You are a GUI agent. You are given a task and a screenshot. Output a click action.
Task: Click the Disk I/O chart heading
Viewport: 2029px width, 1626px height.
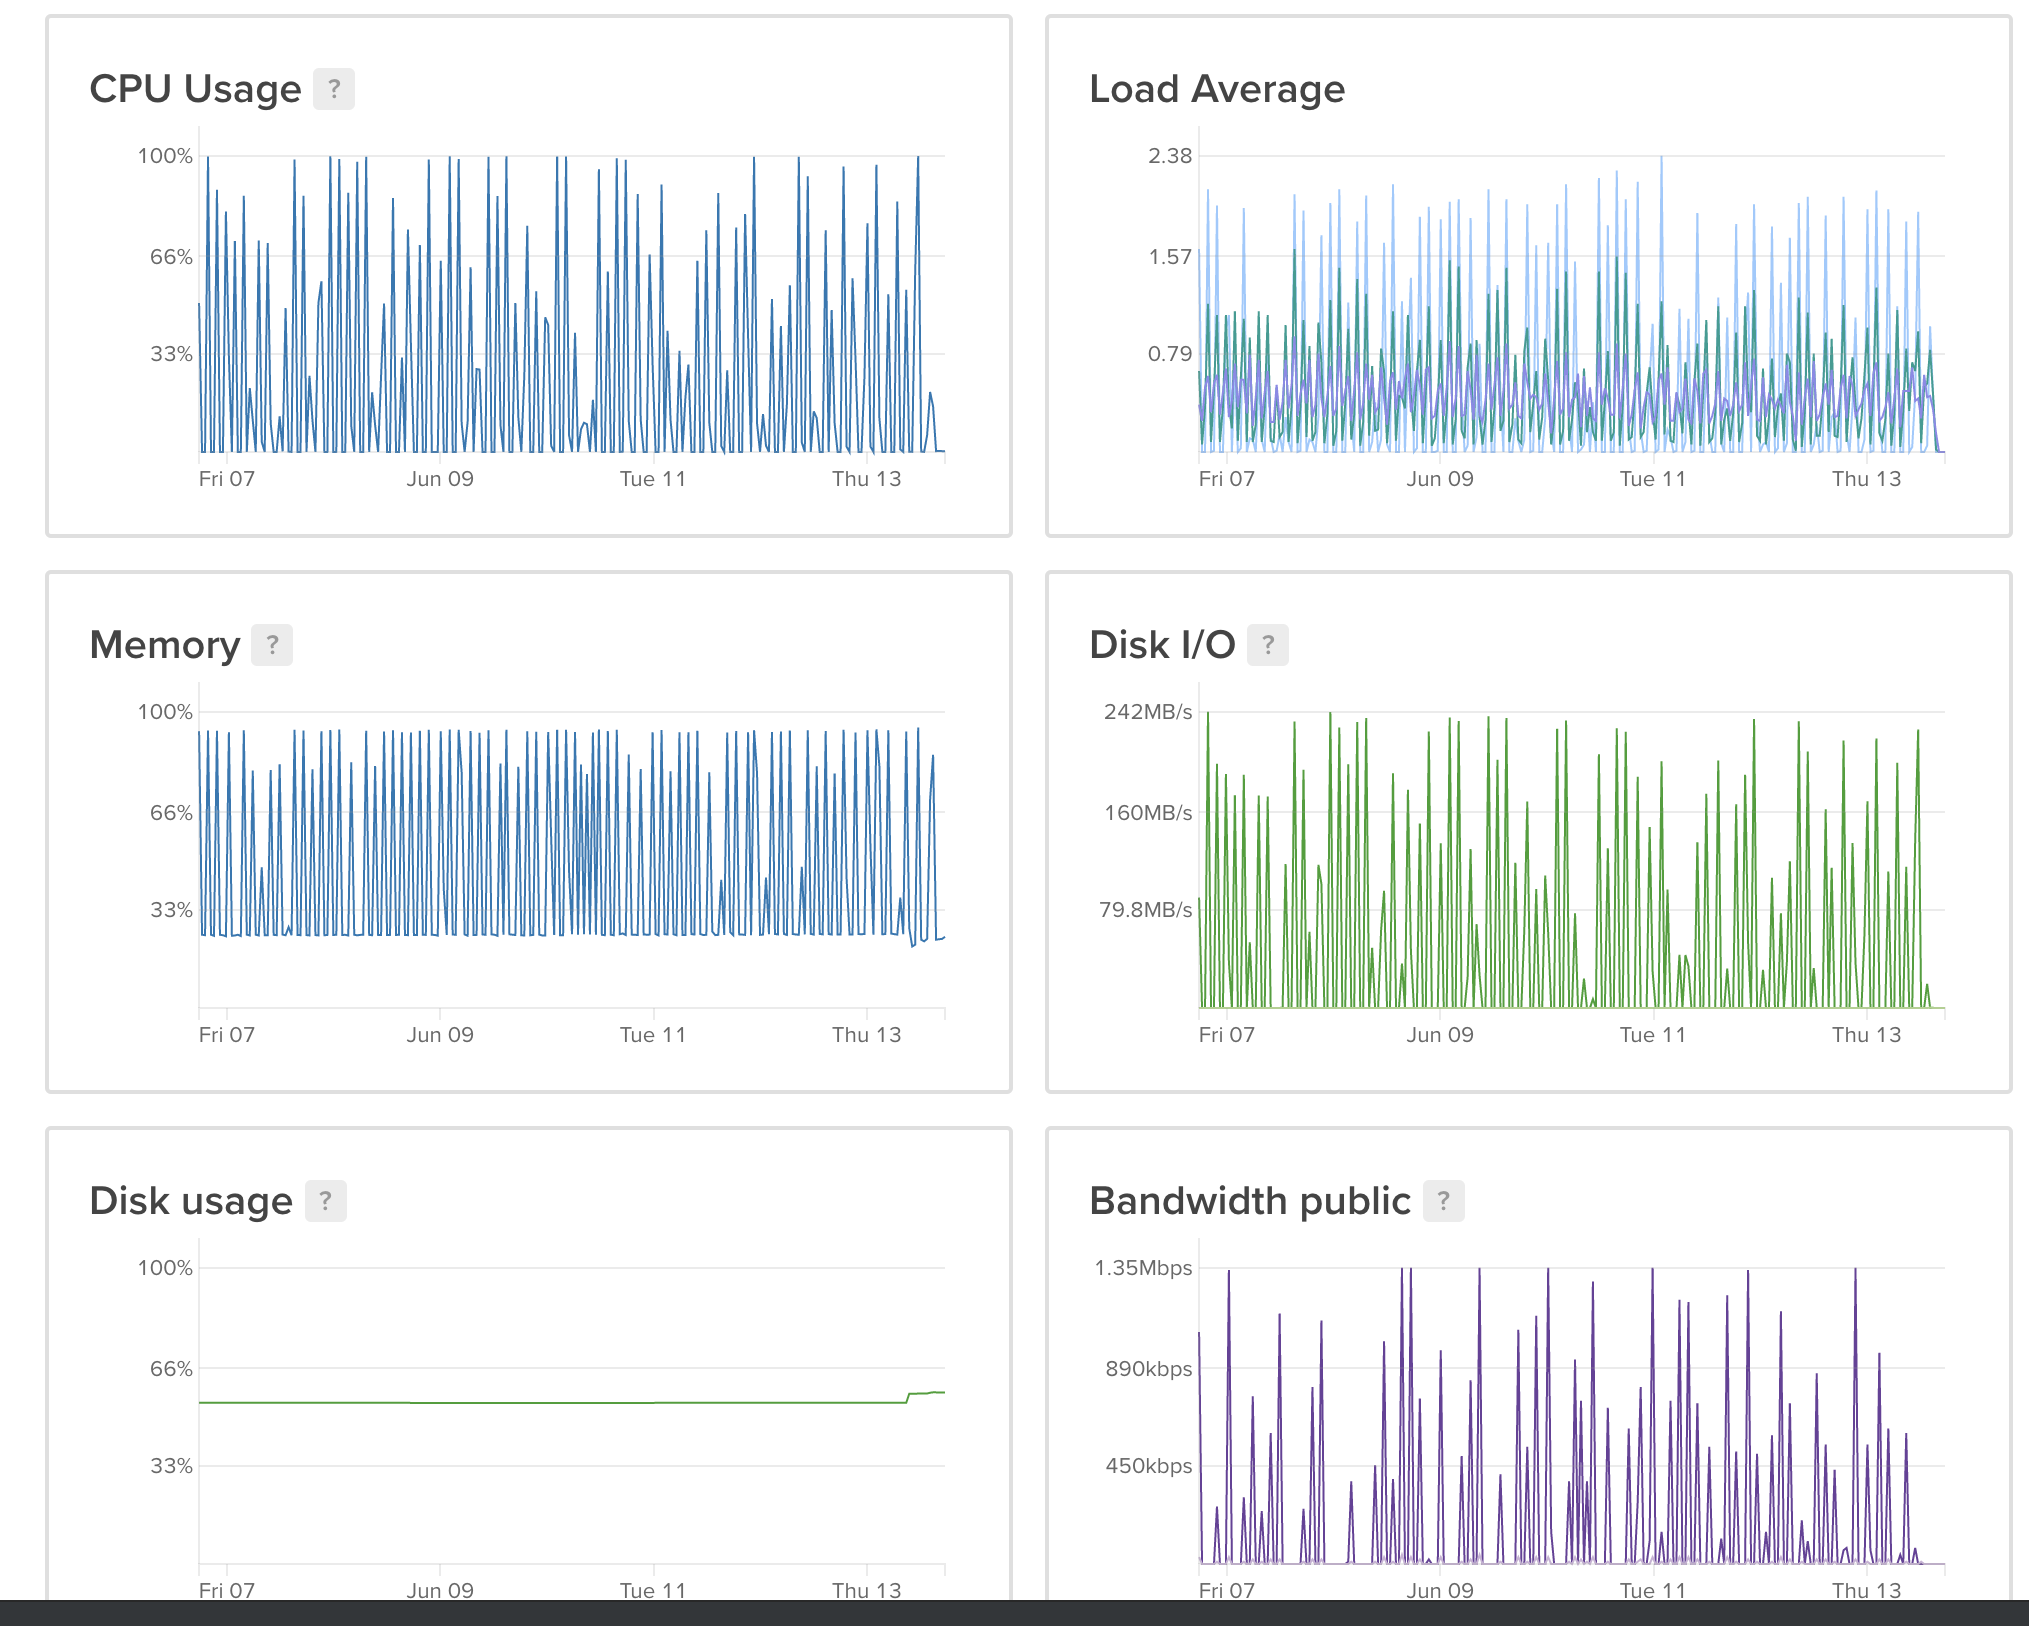pyautogui.click(x=1162, y=645)
